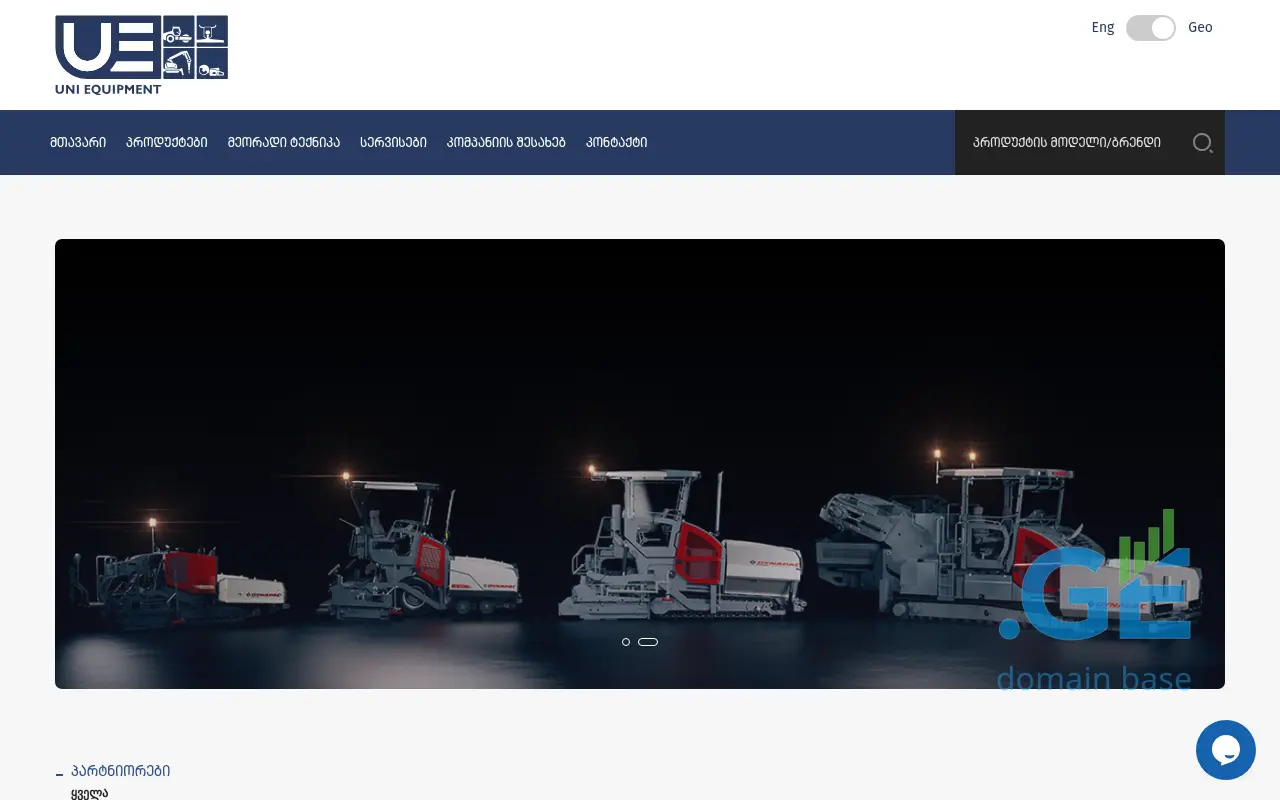
Task: Click the .GE domain base badge
Action: pyautogui.click(x=1096, y=610)
